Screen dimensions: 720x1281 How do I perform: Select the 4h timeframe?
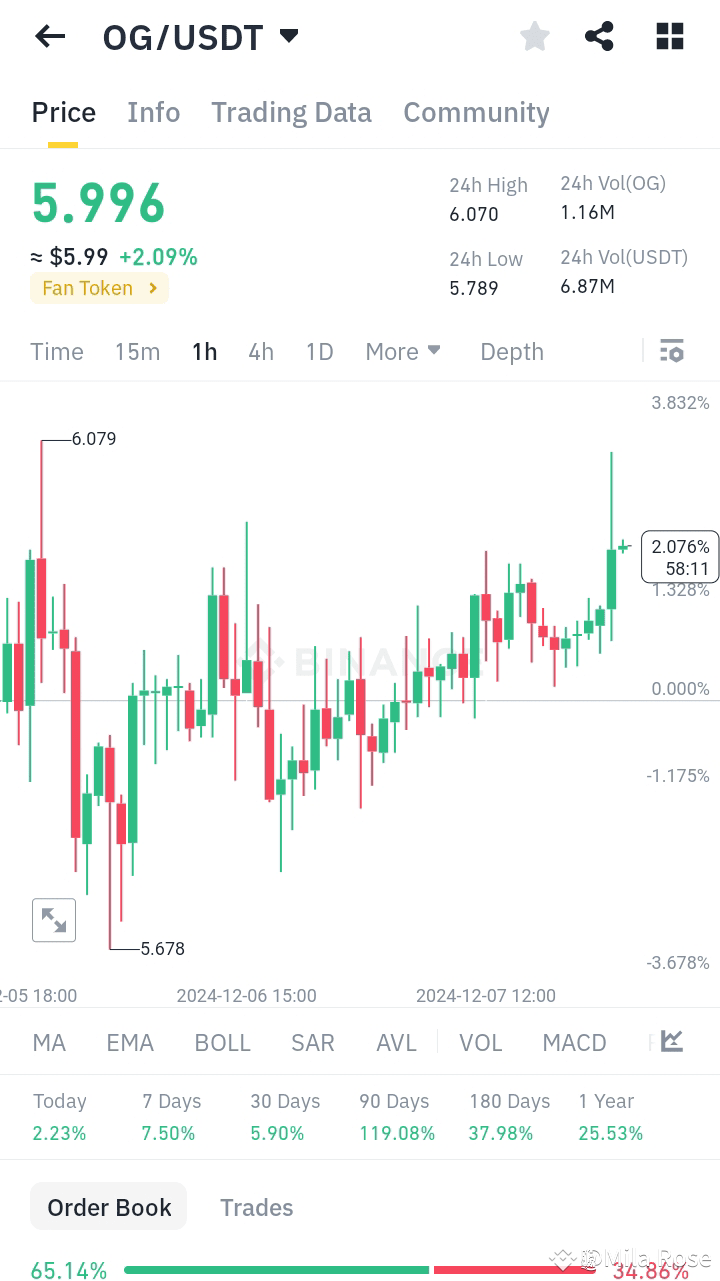tap(261, 351)
